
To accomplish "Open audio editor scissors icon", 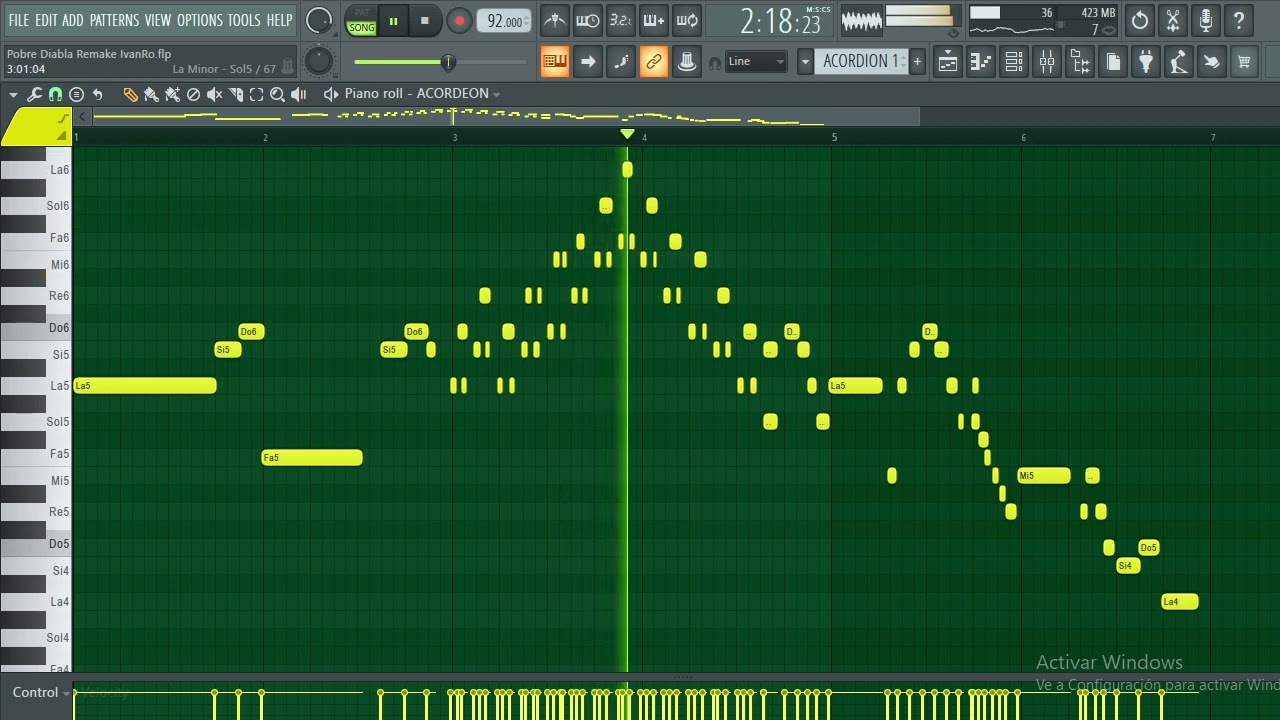I will click(x=1173, y=20).
